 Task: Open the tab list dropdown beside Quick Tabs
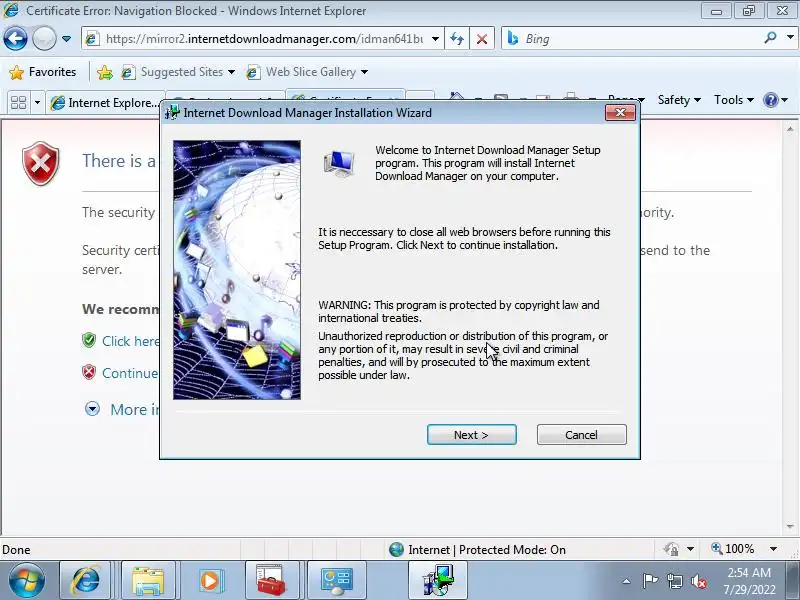pyautogui.click(x=37, y=103)
